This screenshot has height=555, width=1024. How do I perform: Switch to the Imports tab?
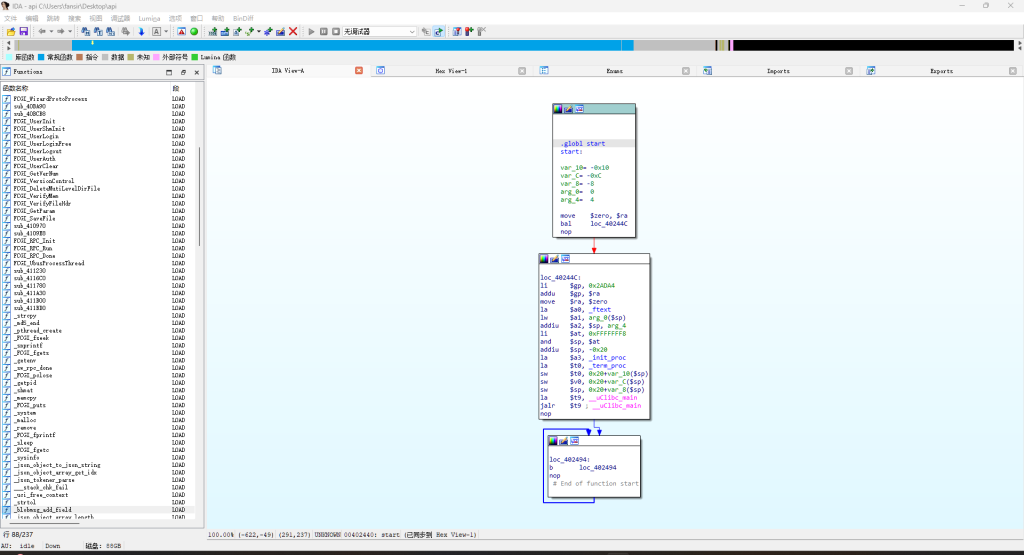pyautogui.click(x=778, y=71)
